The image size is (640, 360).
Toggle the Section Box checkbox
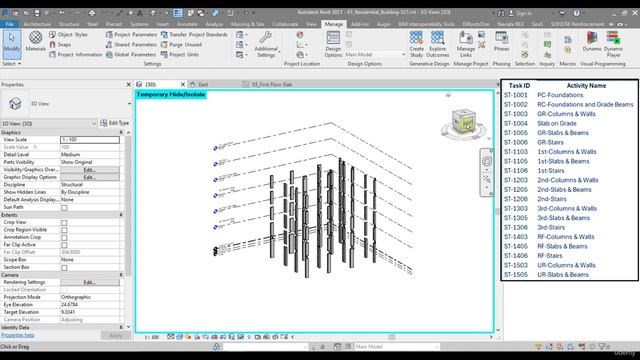(64, 268)
